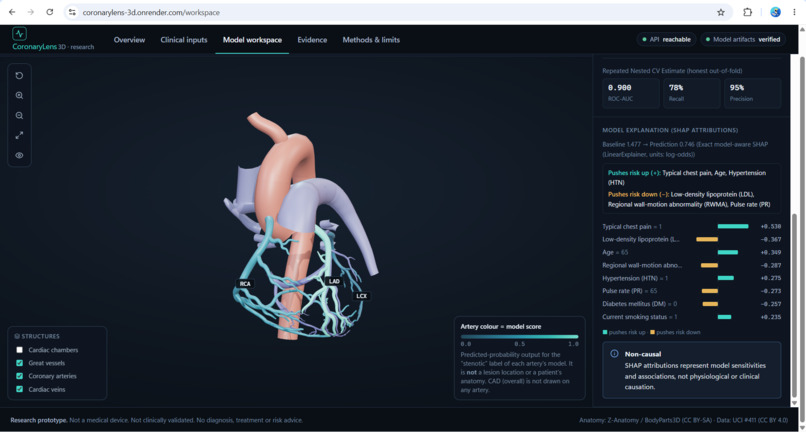Click the browser forward arrow
This screenshot has height=432, width=806.
pyautogui.click(x=31, y=12)
